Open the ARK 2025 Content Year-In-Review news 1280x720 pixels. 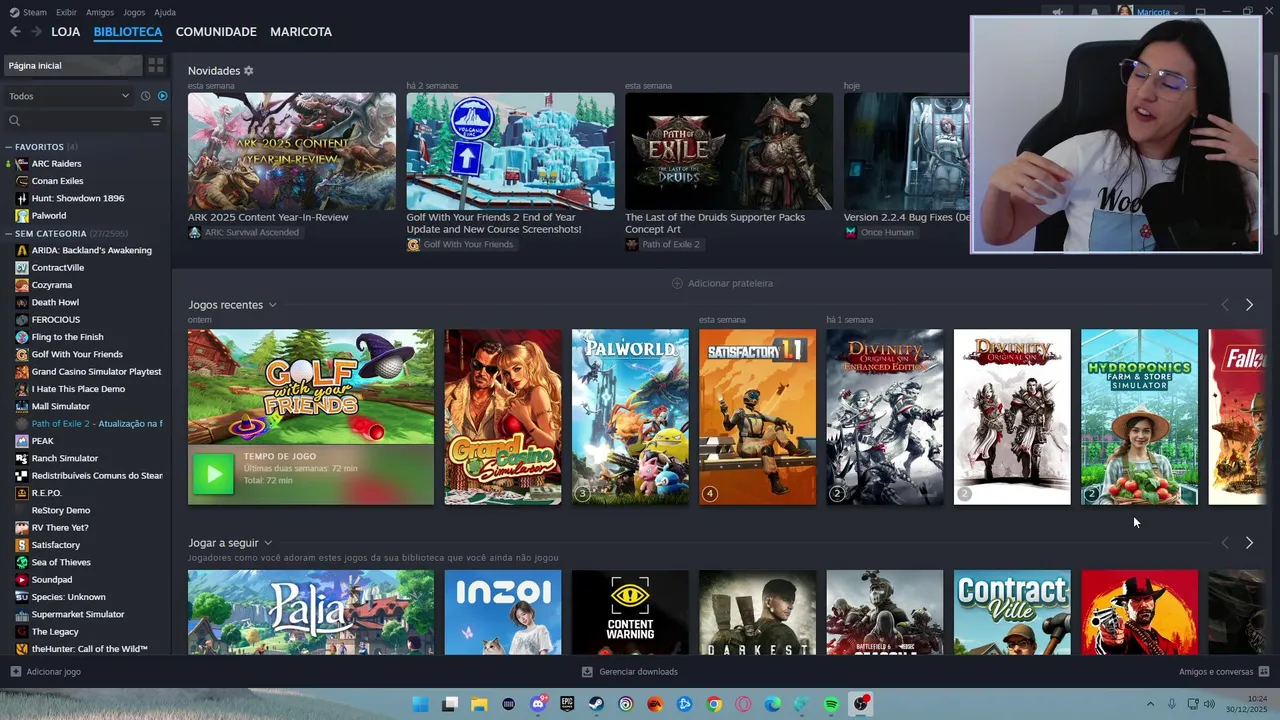coord(292,151)
